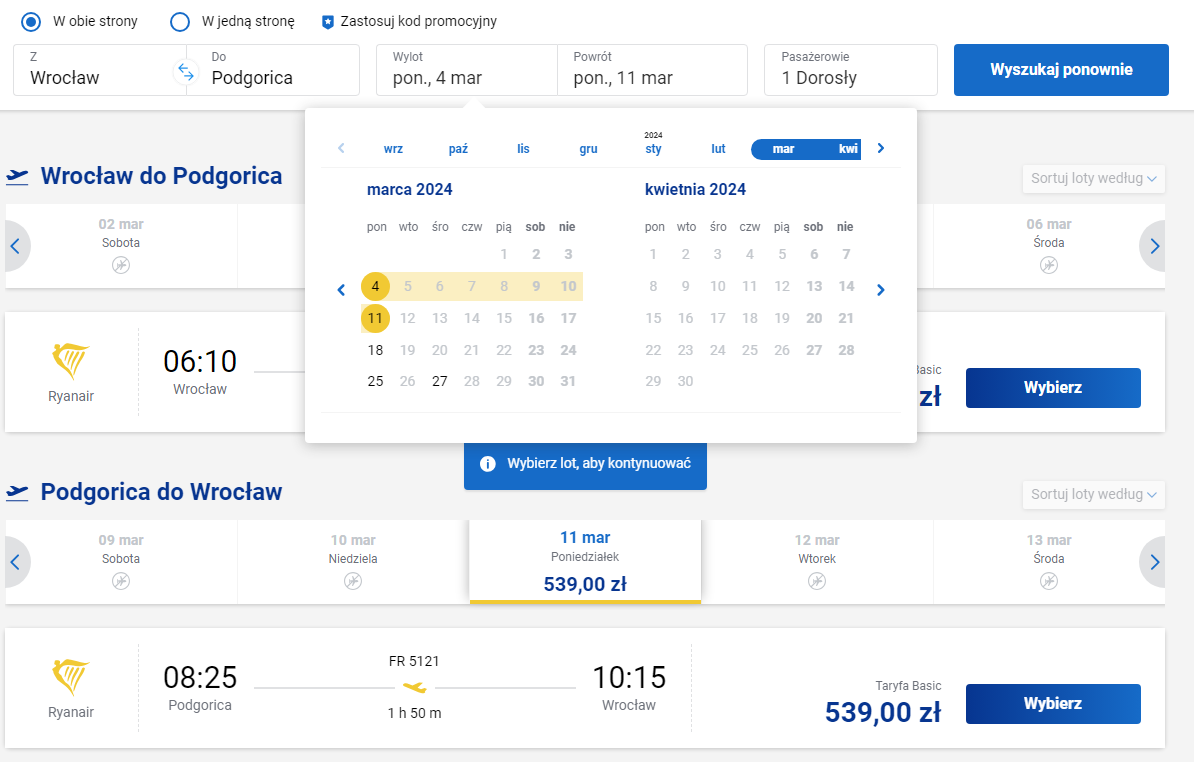
Task: Select 'lut' month tab in calendar
Action: point(718,149)
